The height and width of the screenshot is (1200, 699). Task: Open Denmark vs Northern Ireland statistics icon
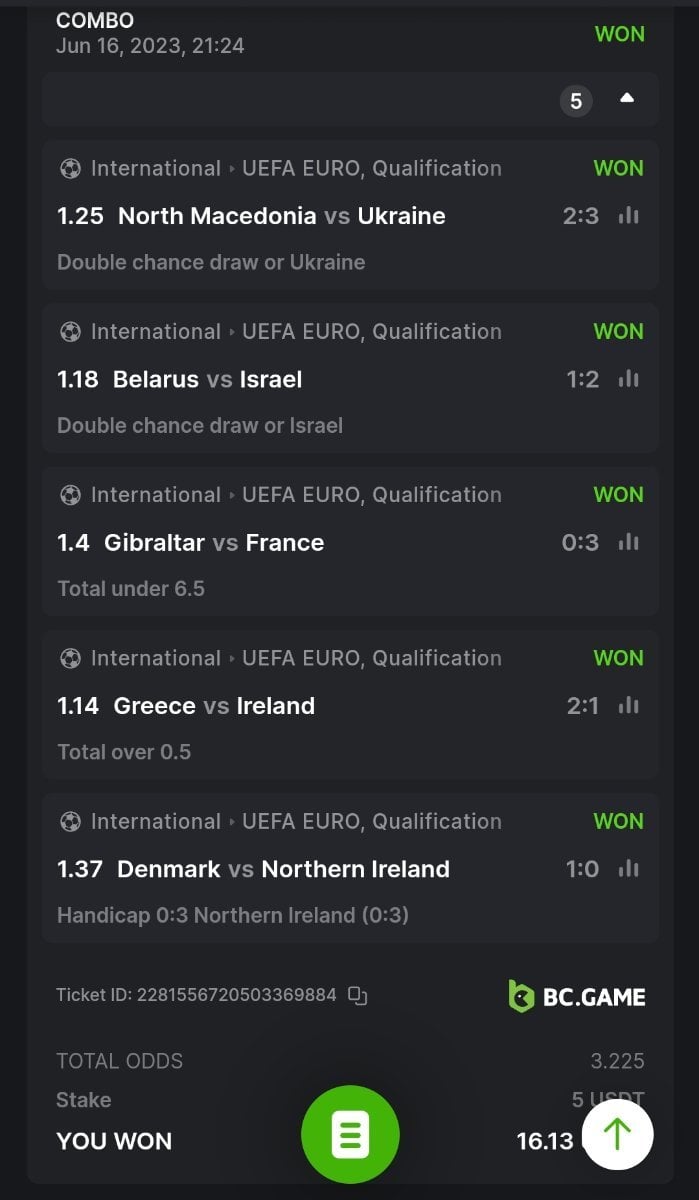tap(628, 869)
